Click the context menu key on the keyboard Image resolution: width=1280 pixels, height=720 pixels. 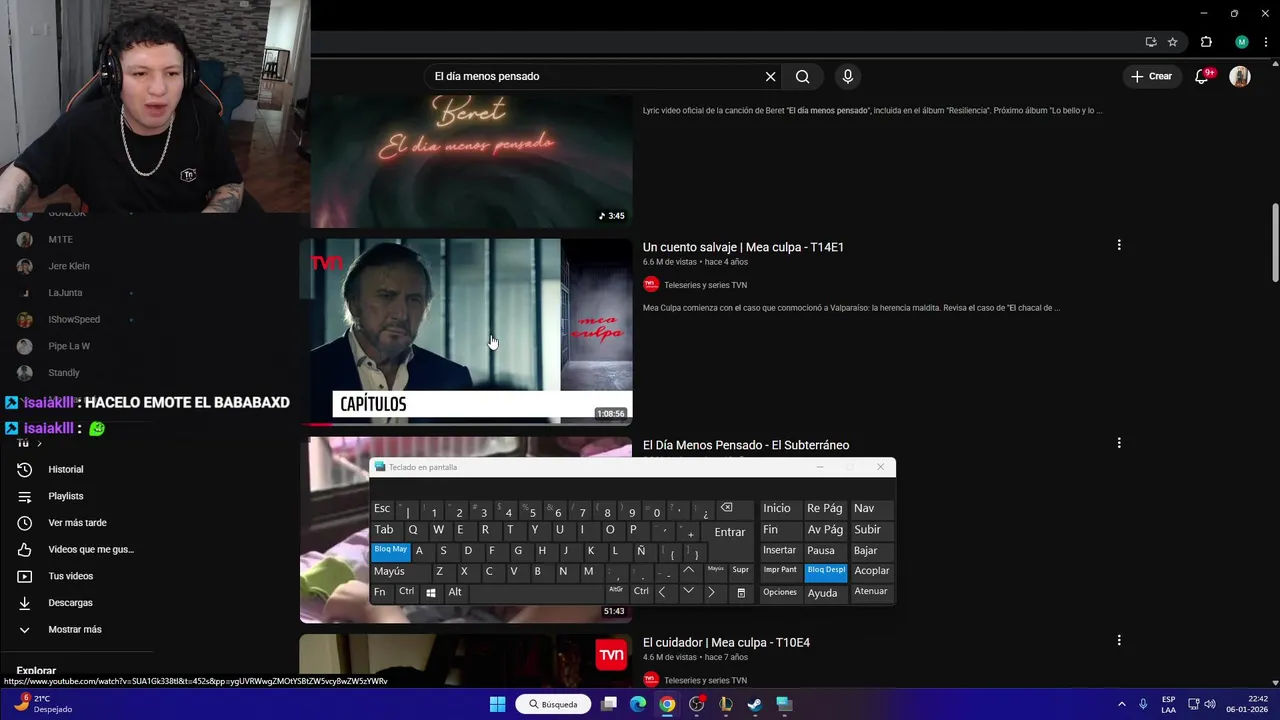pyautogui.click(x=741, y=592)
